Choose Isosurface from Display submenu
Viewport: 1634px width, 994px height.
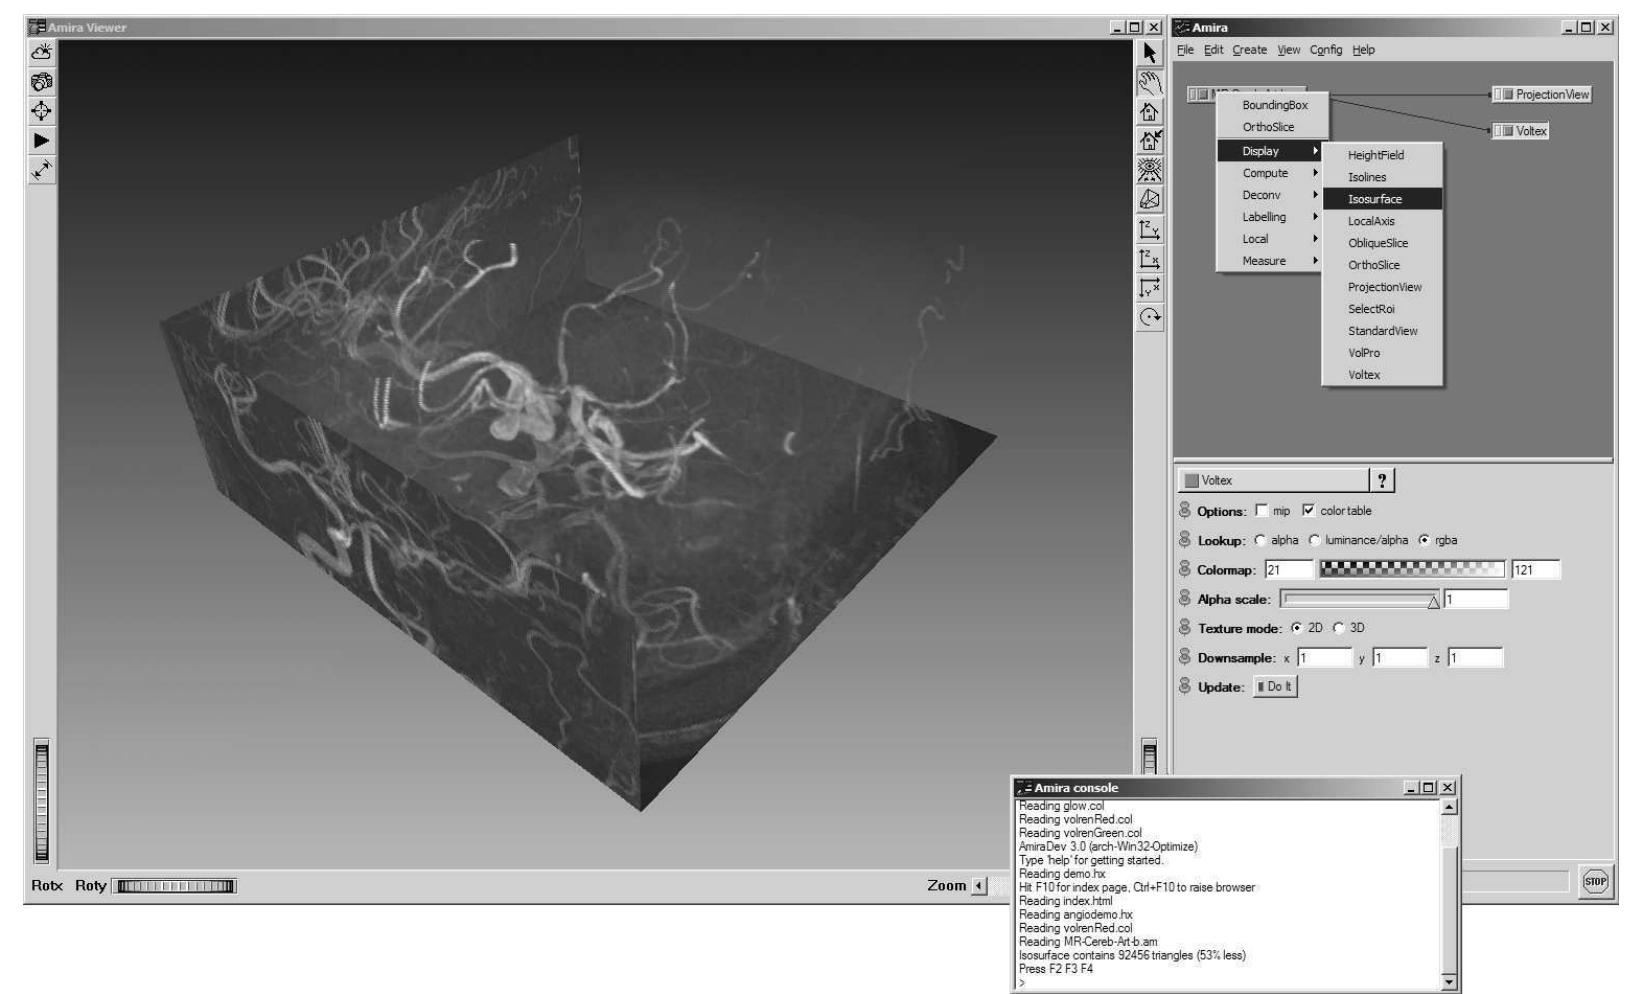tap(1382, 199)
